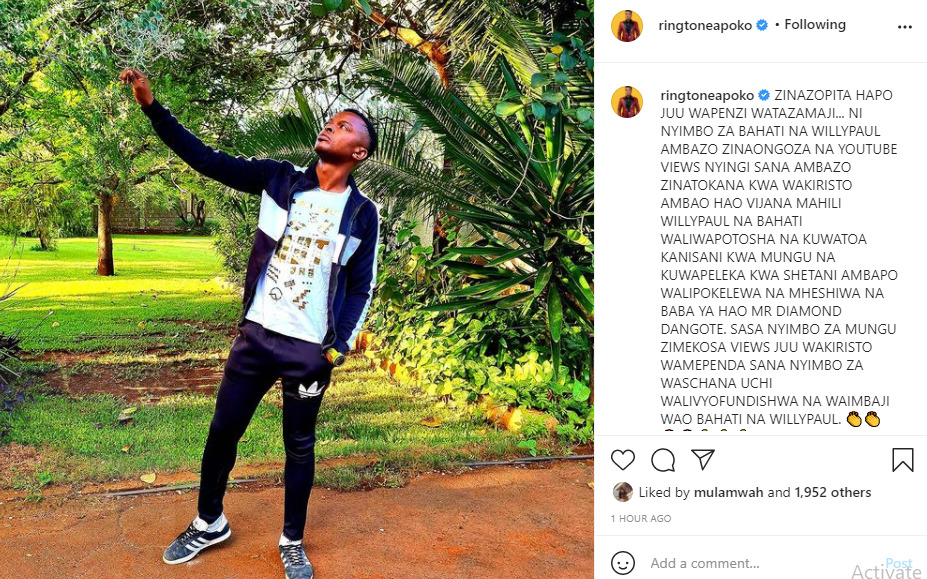927x579 pixels.
Task: Click the verified badge beside caption username
Action: click(x=764, y=95)
